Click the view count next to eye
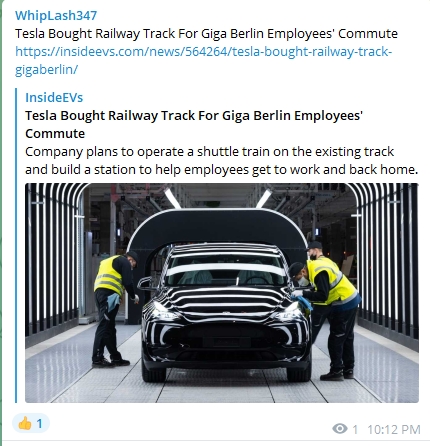This screenshot has height=446, width=430. coord(355,429)
